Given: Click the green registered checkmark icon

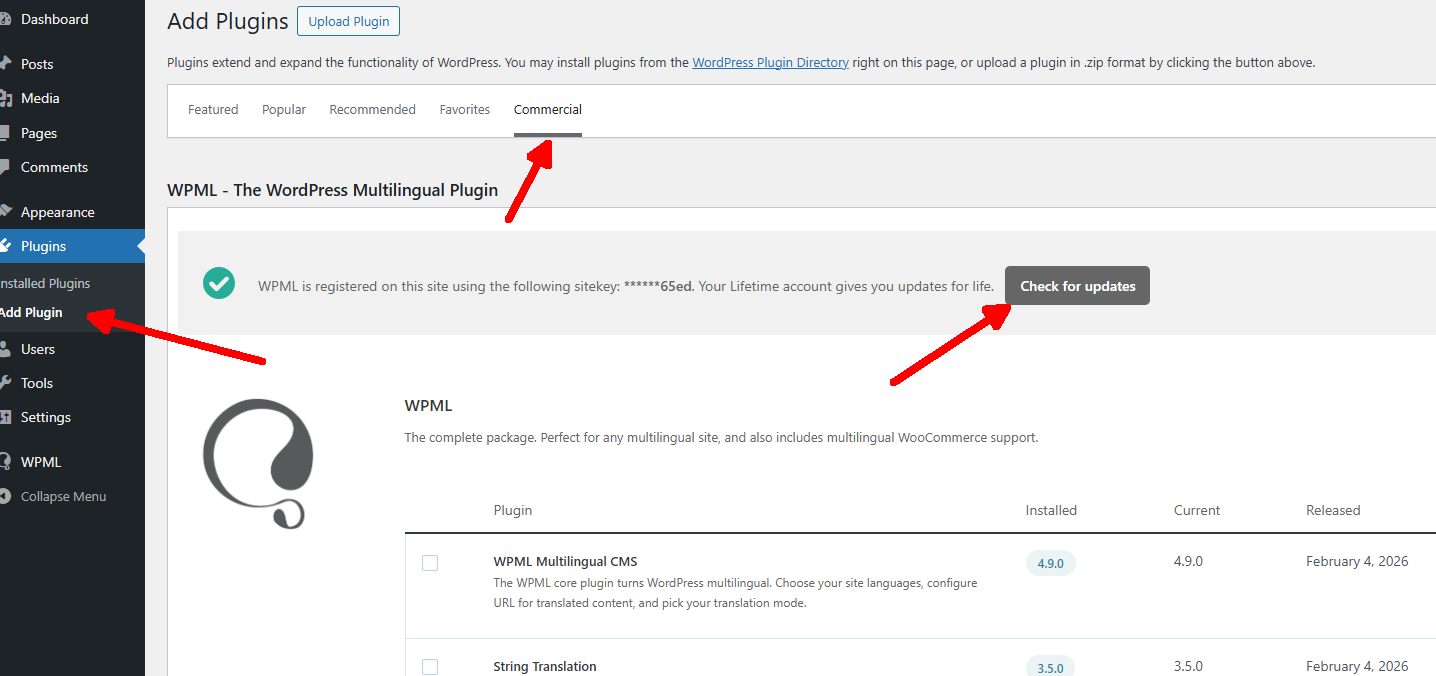Looking at the screenshot, I should click(x=218, y=283).
